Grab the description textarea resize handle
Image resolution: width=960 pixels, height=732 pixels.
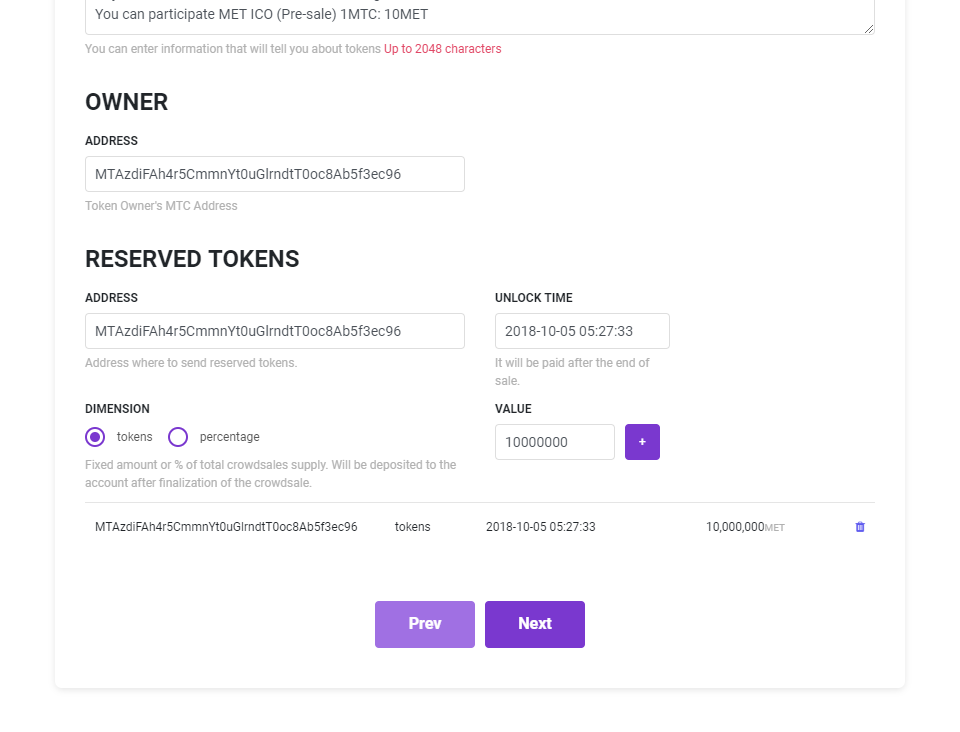pos(869,29)
